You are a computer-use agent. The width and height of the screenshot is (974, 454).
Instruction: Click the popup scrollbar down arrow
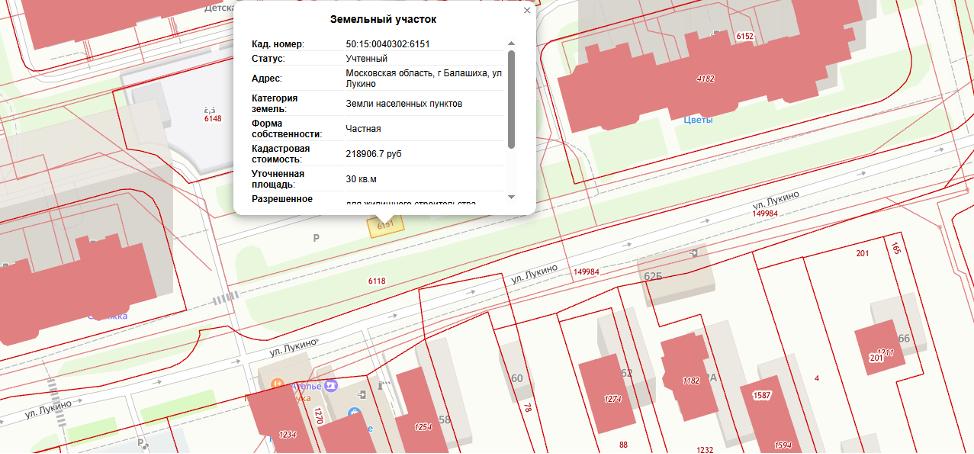[x=511, y=197]
